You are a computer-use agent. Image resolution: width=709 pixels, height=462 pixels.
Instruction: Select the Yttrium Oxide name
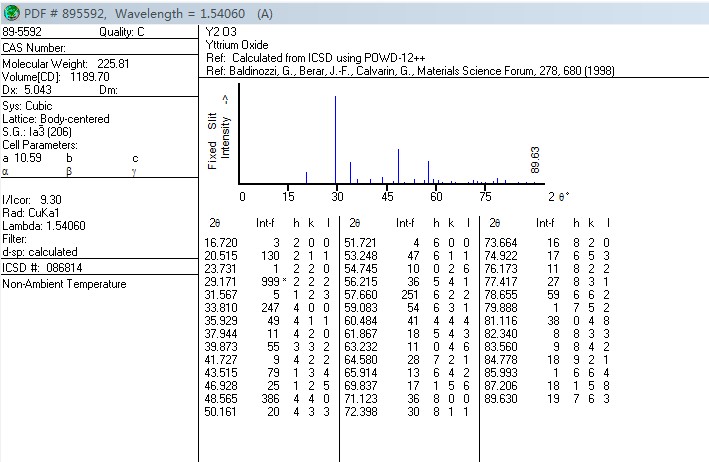pyautogui.click(x=237, y=45)
